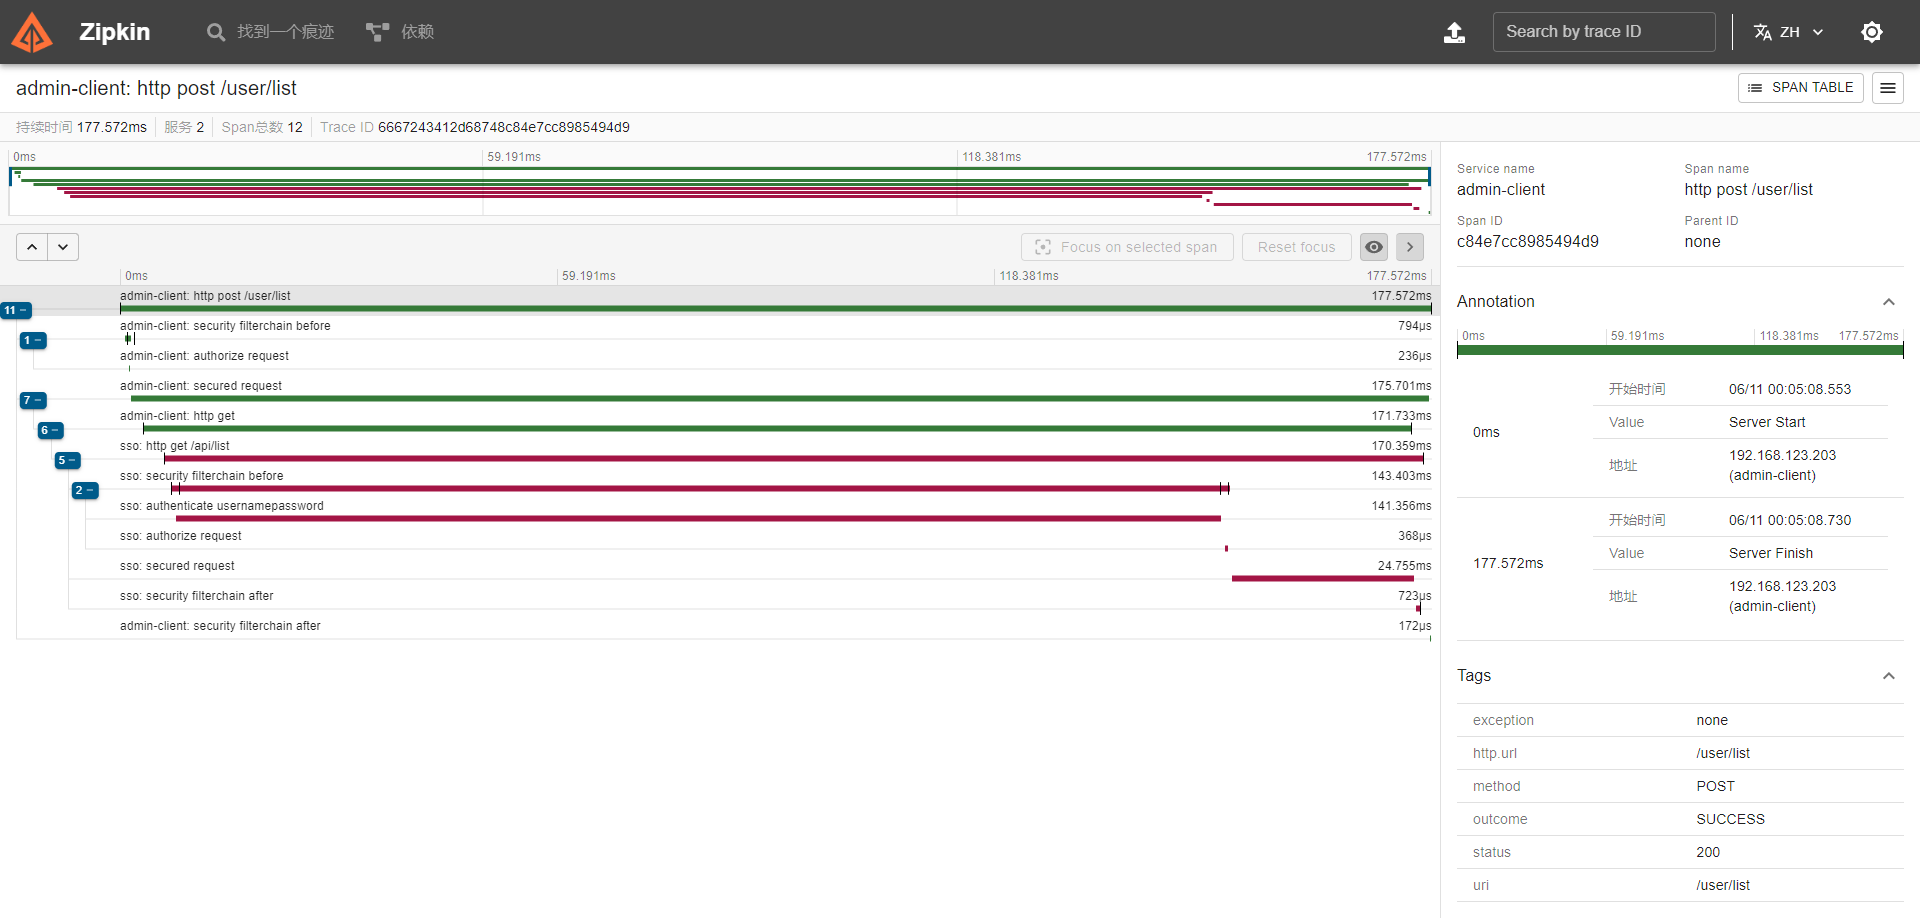Click the 143.403ms duration label

tap(1401, 476)
